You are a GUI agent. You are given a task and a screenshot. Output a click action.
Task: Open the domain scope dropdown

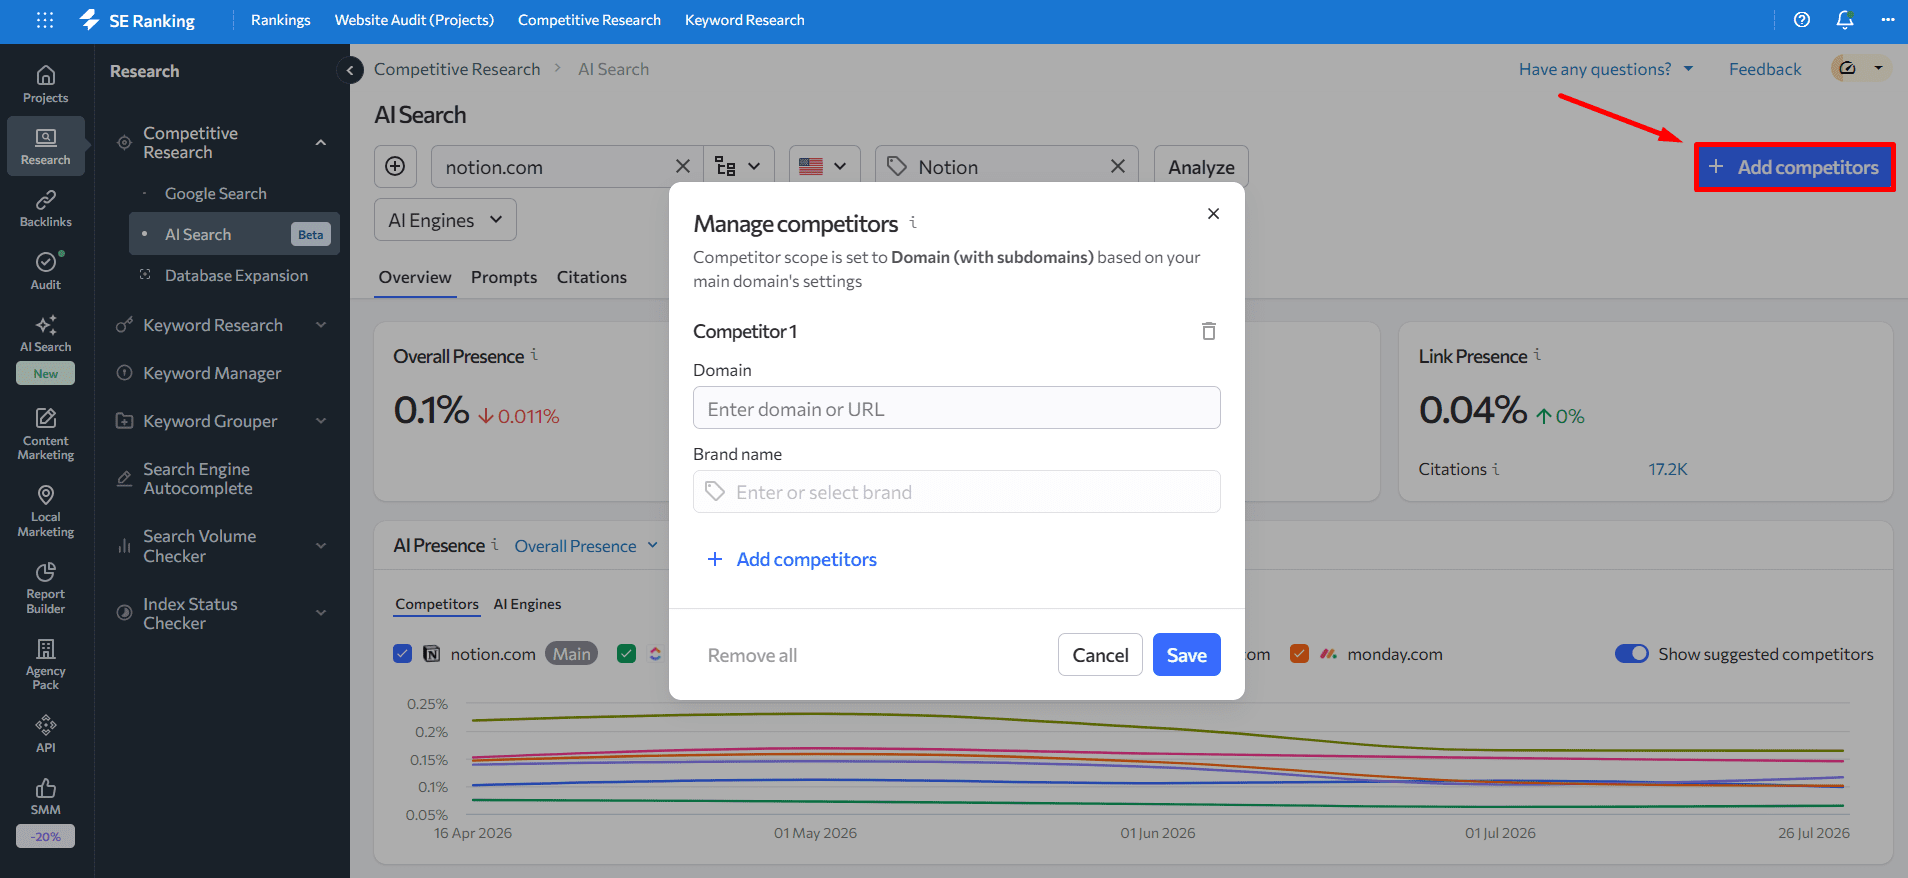click(x=739, y=166)
